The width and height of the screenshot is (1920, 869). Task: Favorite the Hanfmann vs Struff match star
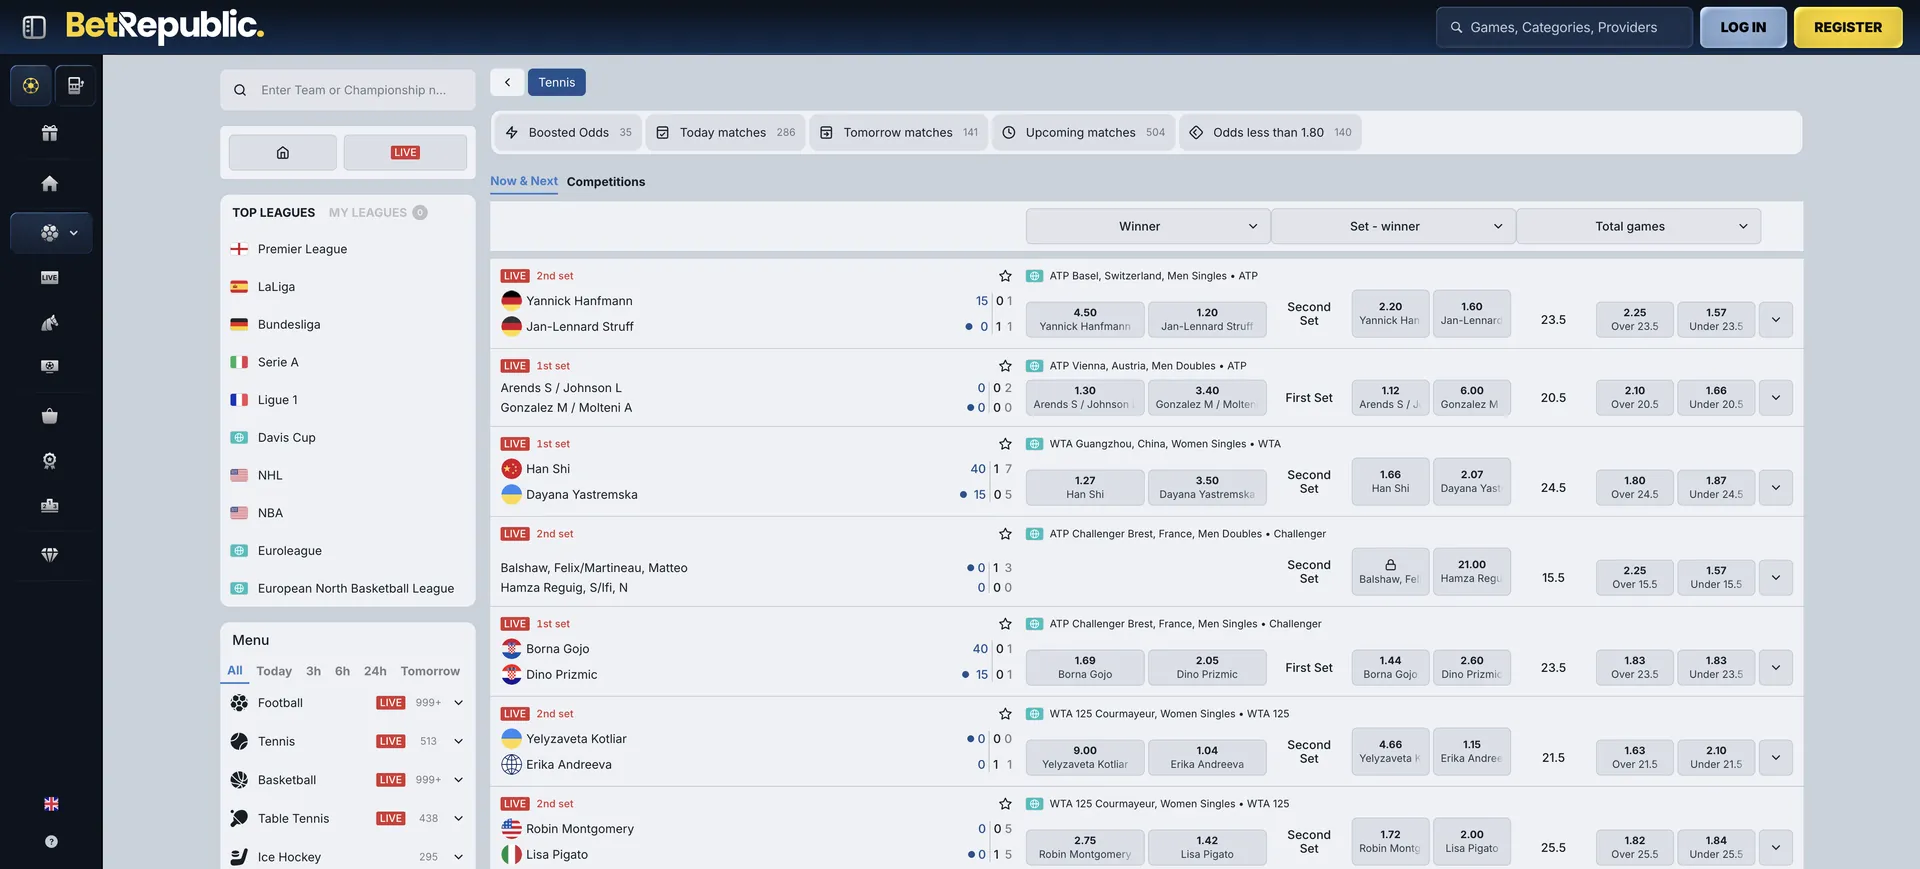[x=1005, y=276]
